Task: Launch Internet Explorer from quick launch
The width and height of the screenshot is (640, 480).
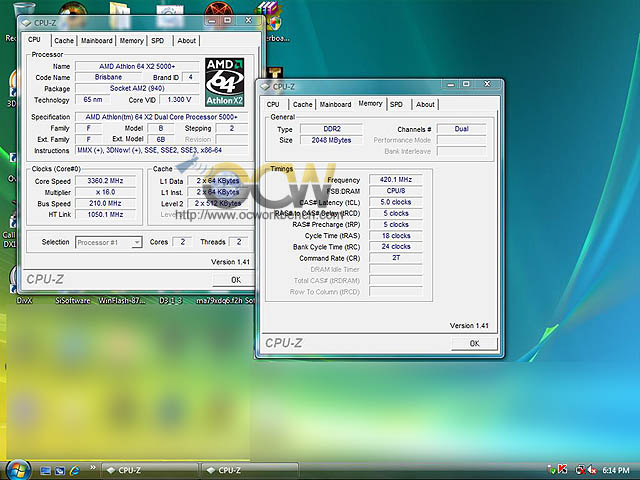Action: point(74,471)
